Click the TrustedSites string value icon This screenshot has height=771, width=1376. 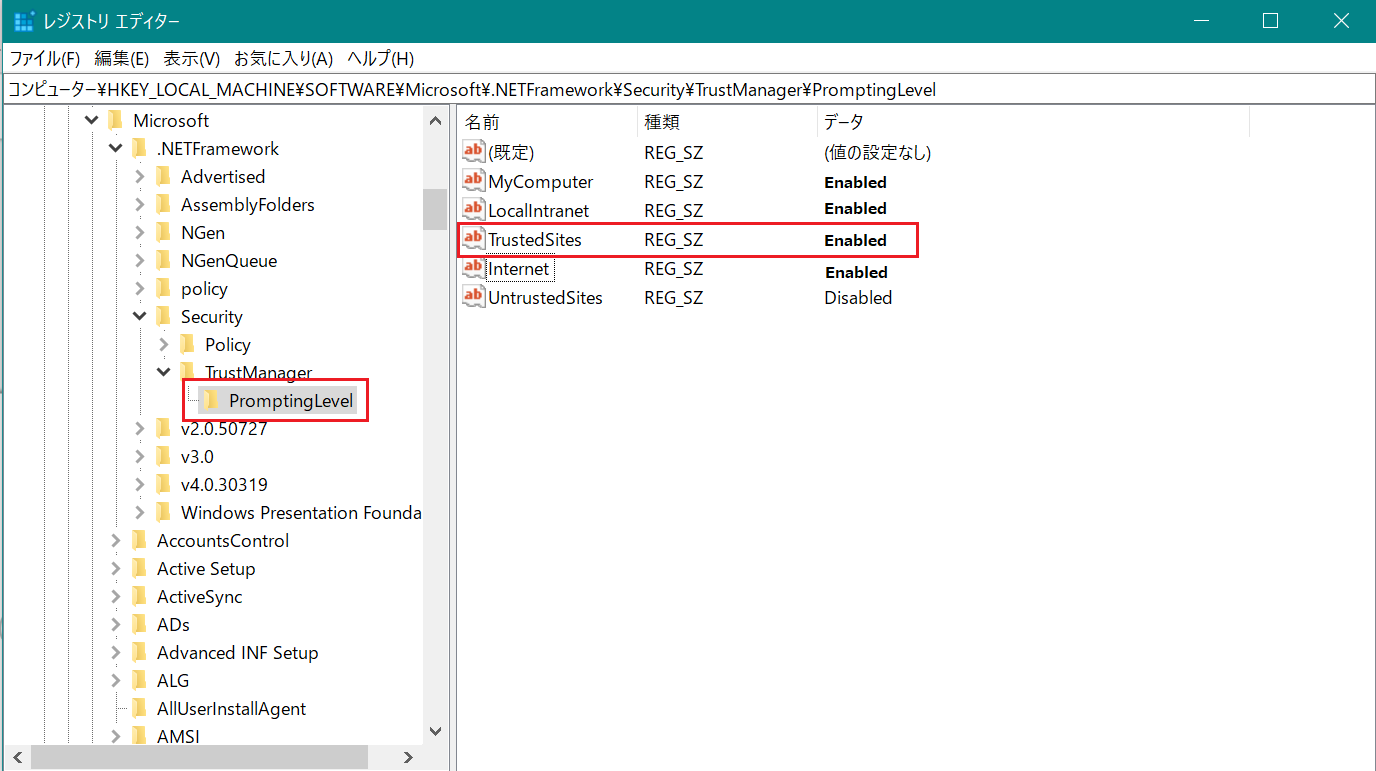click(473, 239)
